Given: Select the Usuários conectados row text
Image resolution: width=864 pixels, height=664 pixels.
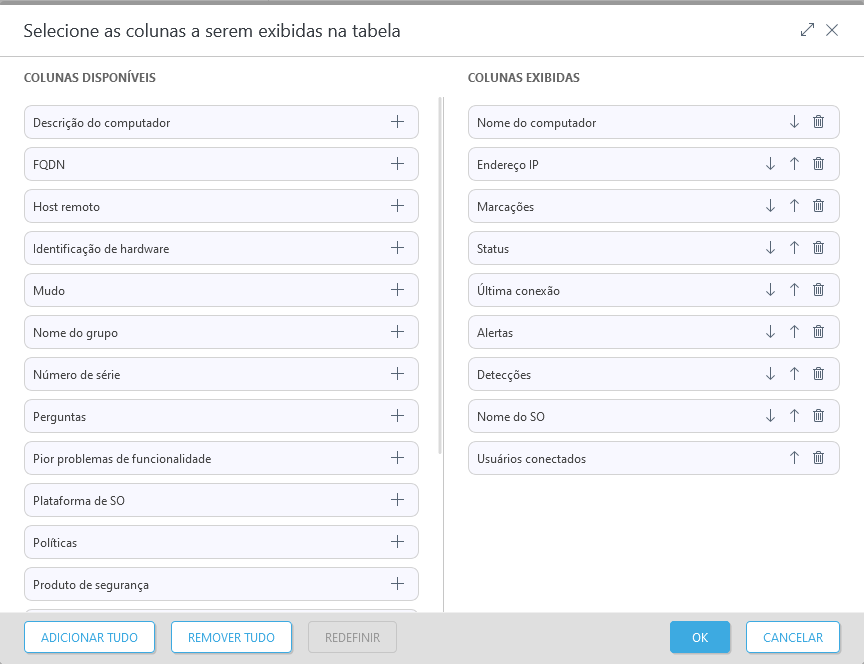Looking at the screenshot, I should click(x=531, y=458).
